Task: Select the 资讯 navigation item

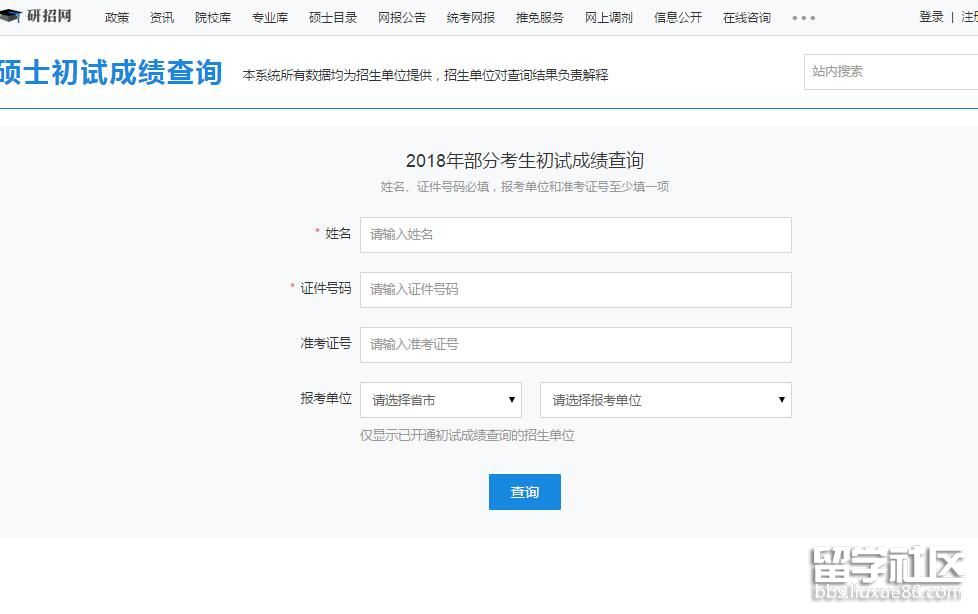Action: click(x=161, y=17)
